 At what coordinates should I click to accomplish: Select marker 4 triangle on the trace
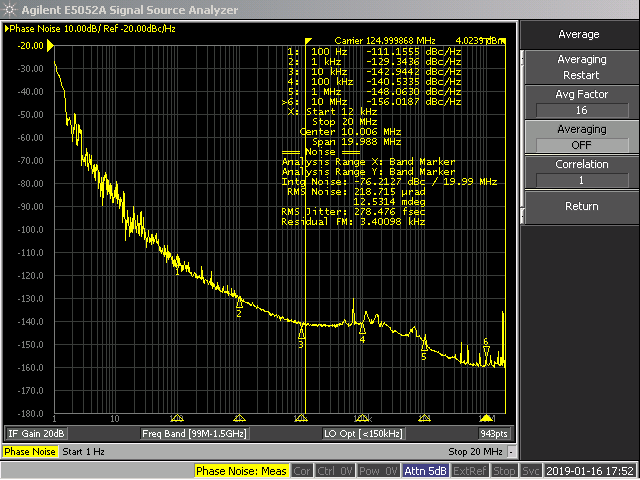(x=362, y=329)
